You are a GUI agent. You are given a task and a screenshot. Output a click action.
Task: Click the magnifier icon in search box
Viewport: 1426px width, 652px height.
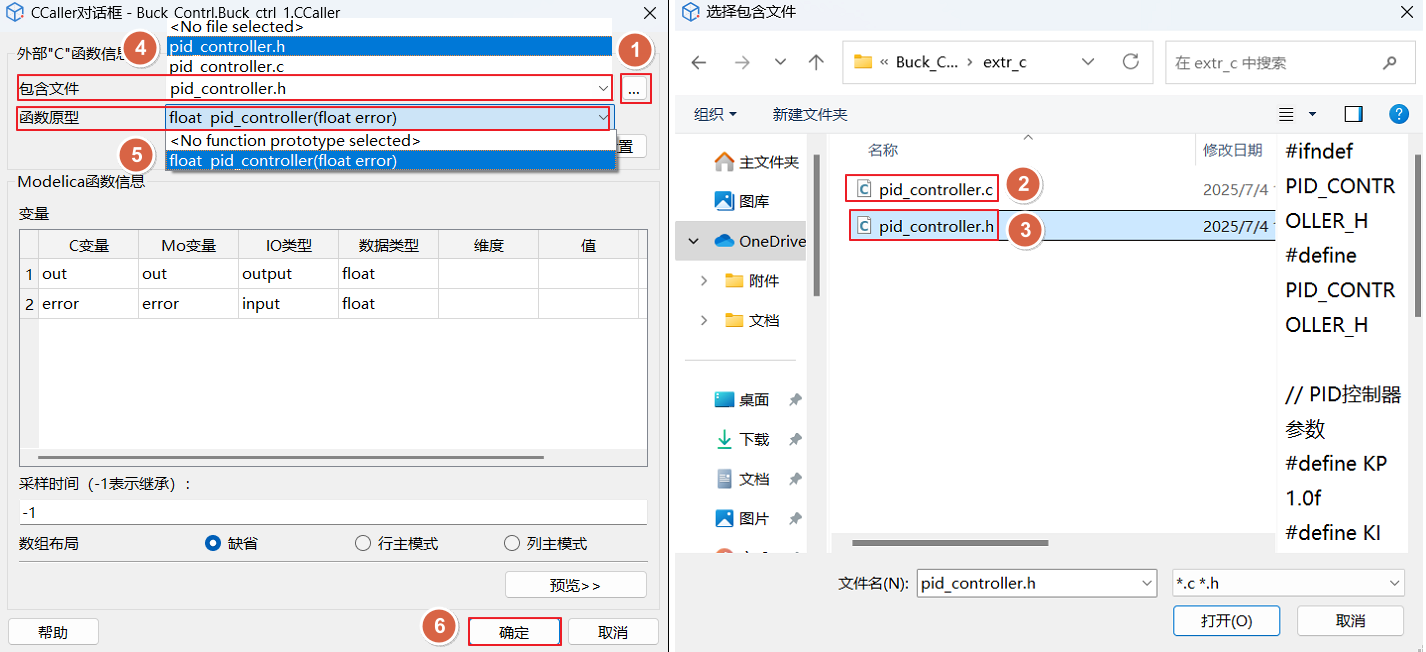coord(1390,62)
